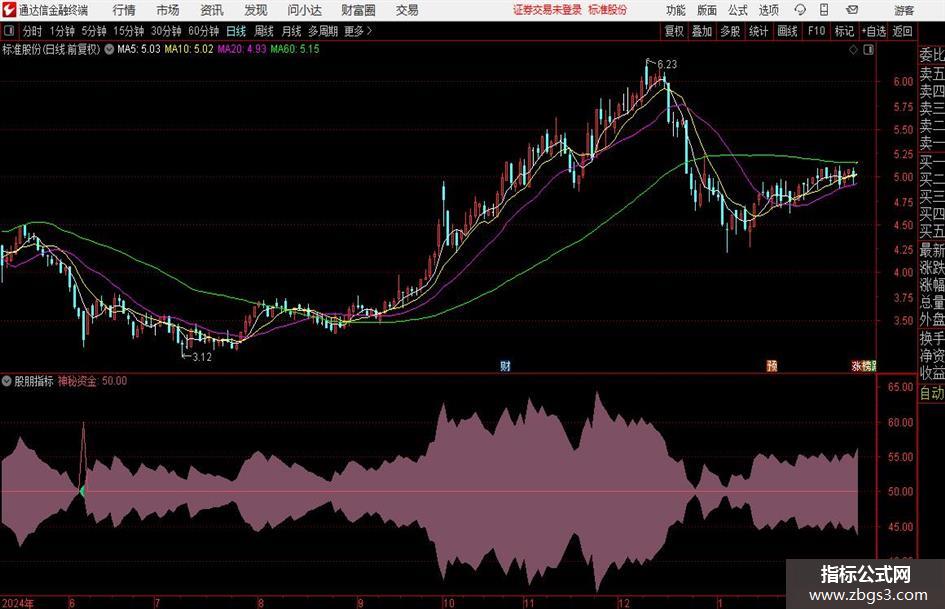Open the 行情 menu
The height and width of the screenshot is (609, 945).
(x=124, y=10)
